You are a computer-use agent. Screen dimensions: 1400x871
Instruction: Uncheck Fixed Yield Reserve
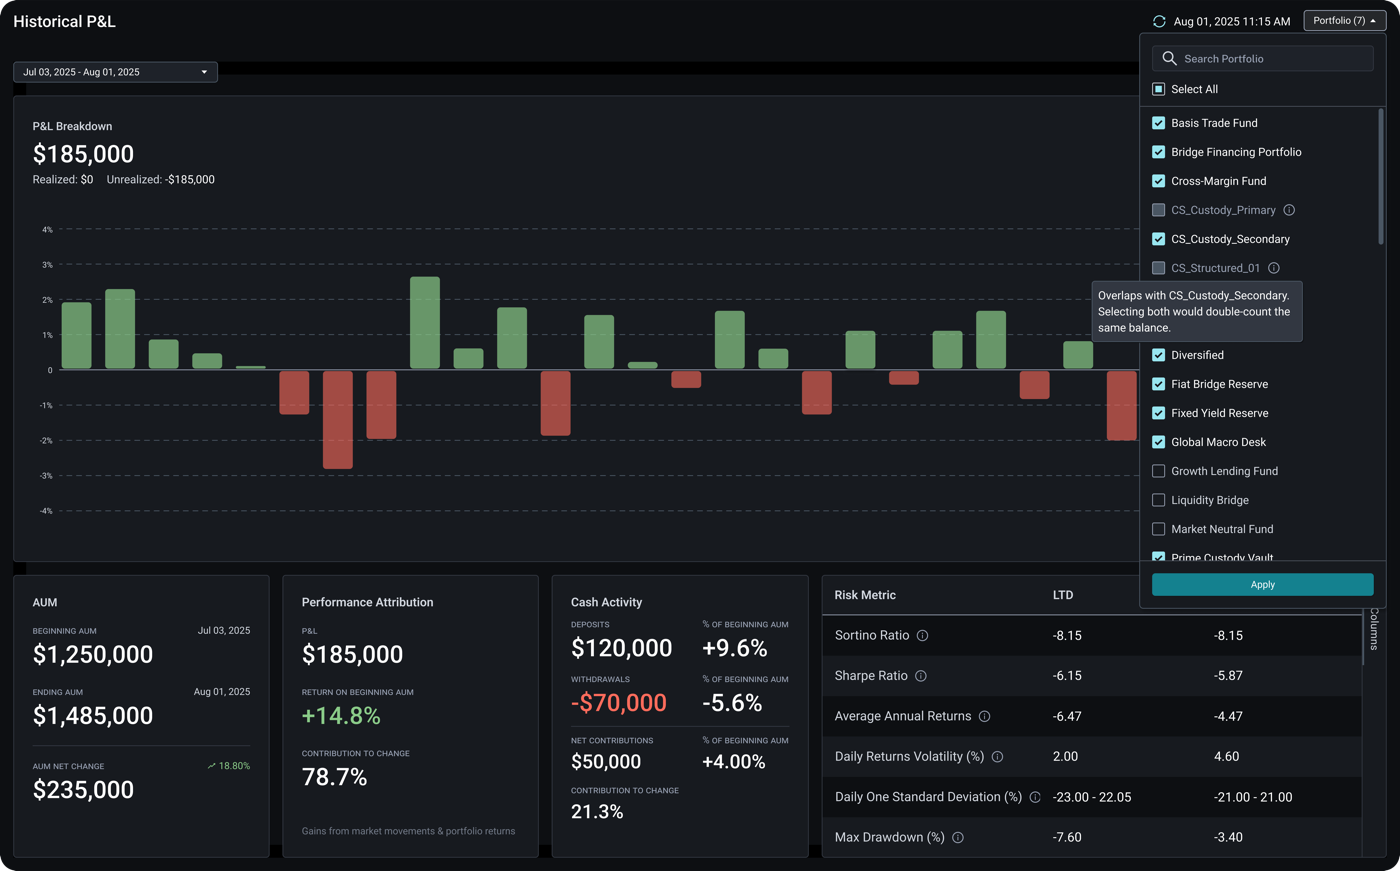click(x=1158, y=413)
